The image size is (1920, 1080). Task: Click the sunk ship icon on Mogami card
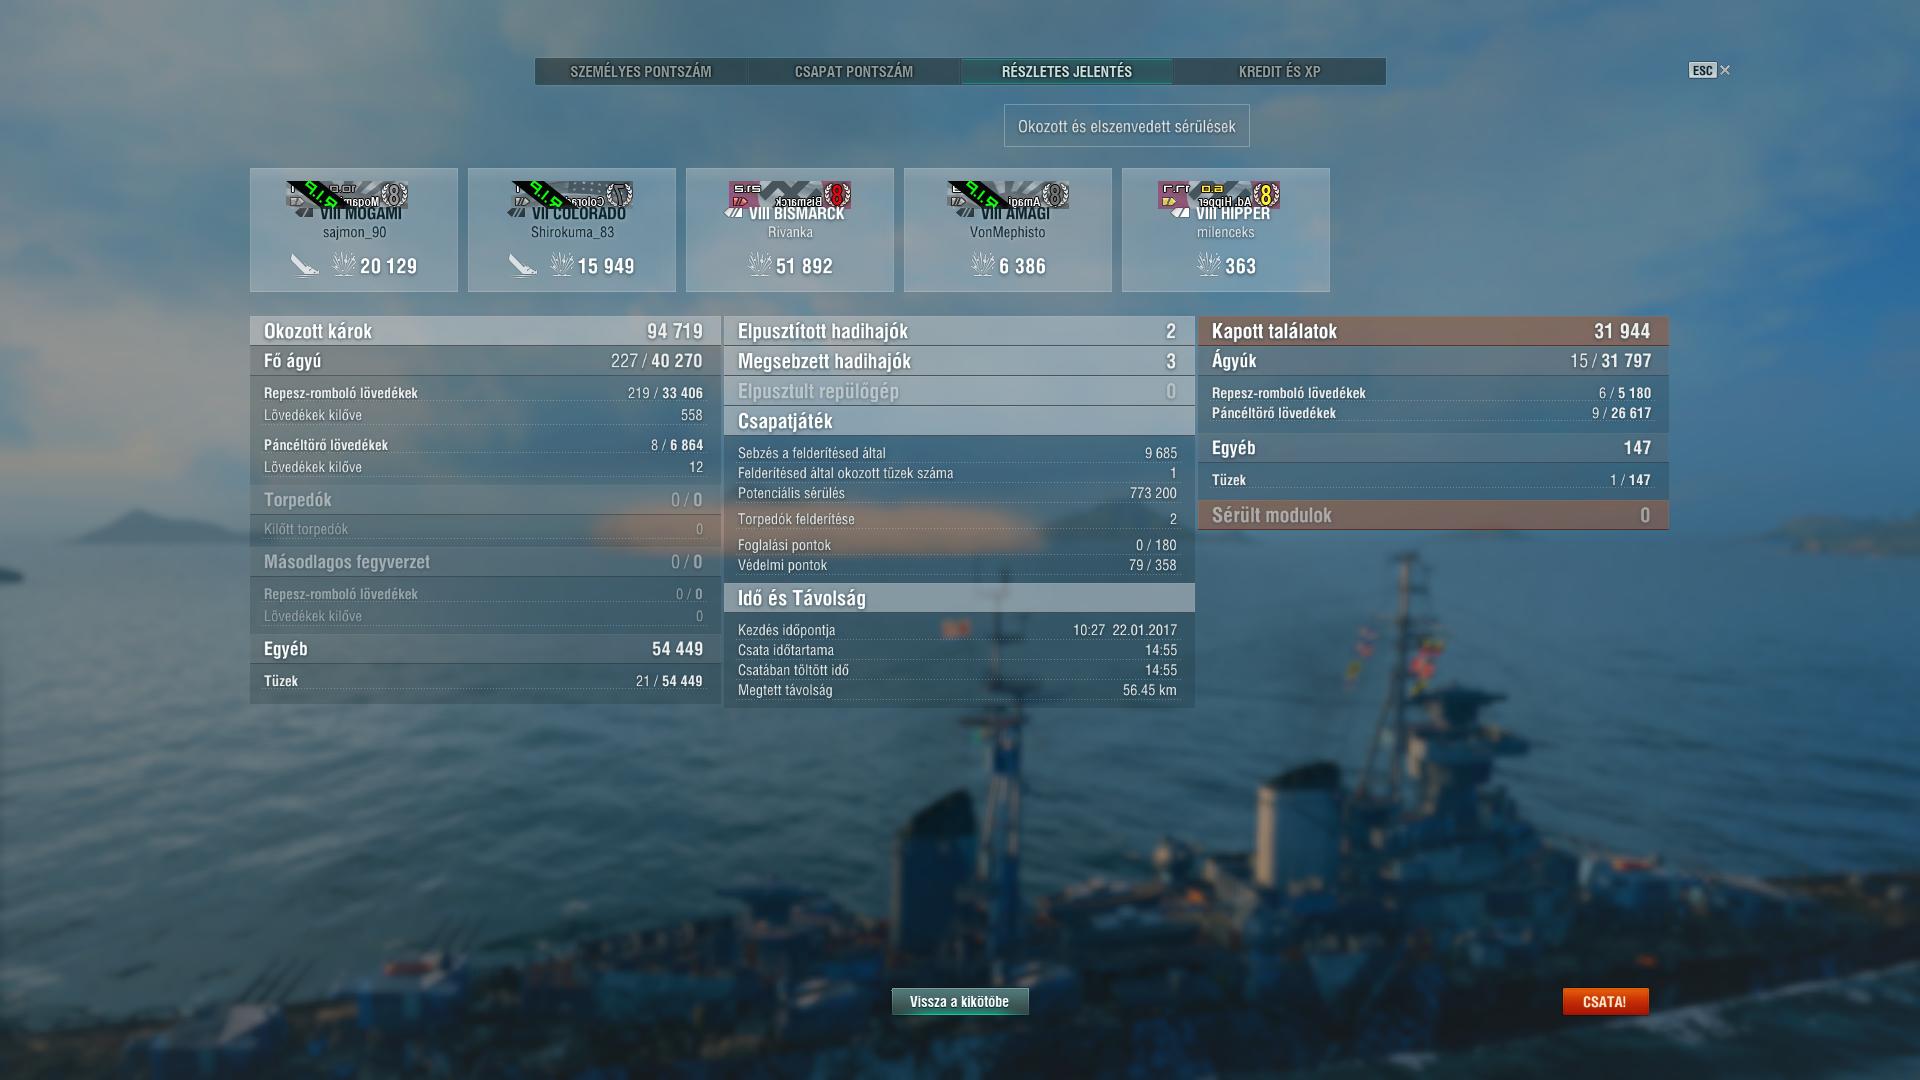305,265
